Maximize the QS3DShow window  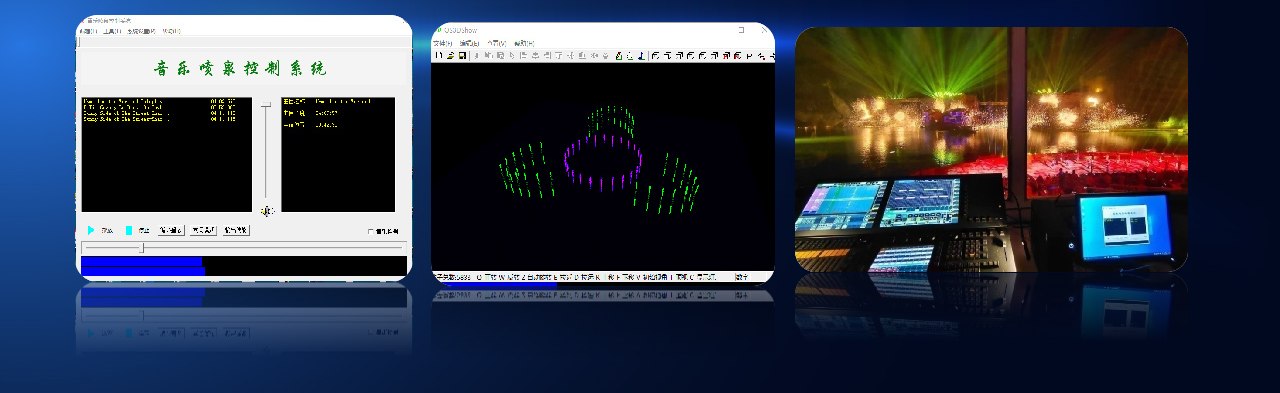click(741, 30)
